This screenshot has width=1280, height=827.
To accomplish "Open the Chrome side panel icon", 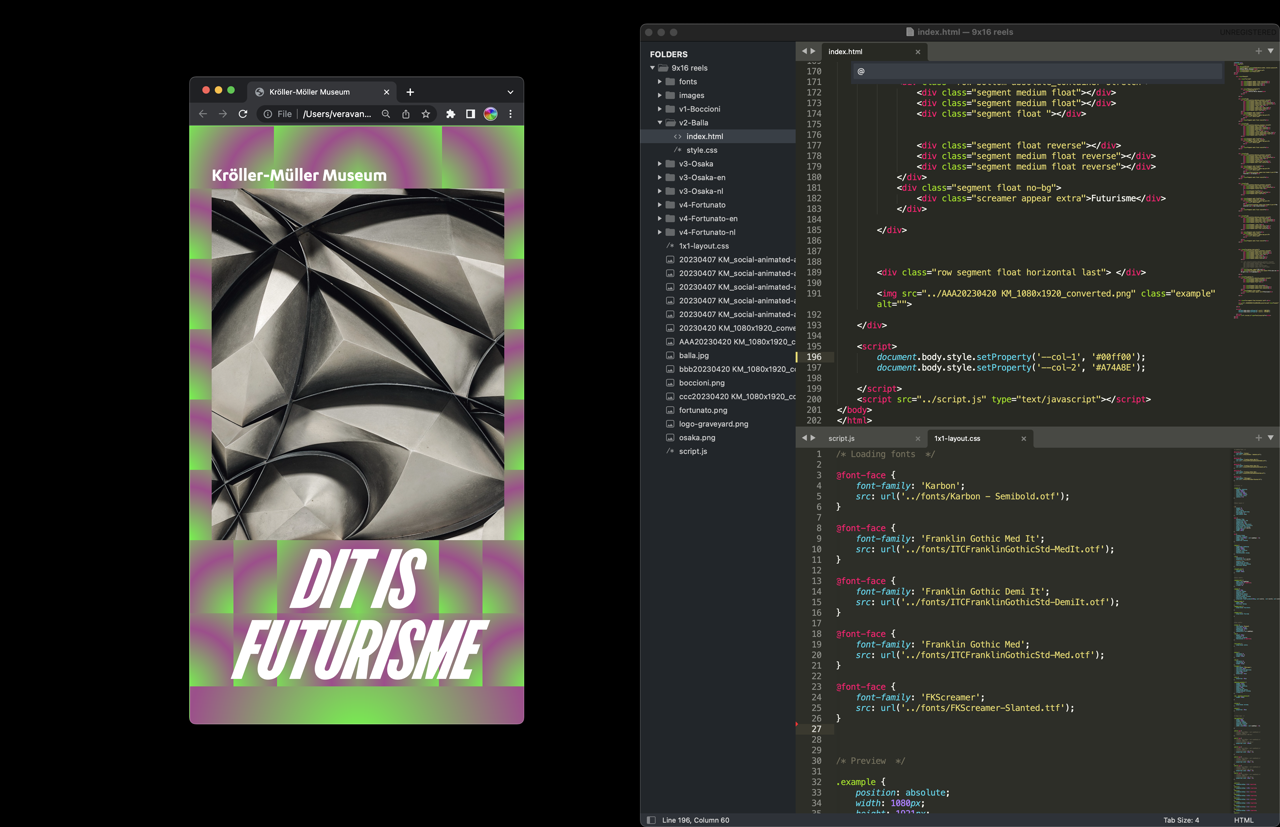I will point(470,114).
